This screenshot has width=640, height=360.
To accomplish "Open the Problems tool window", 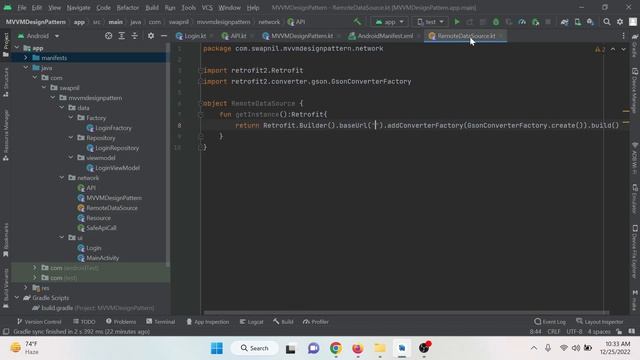I will [x=121, y=322].
